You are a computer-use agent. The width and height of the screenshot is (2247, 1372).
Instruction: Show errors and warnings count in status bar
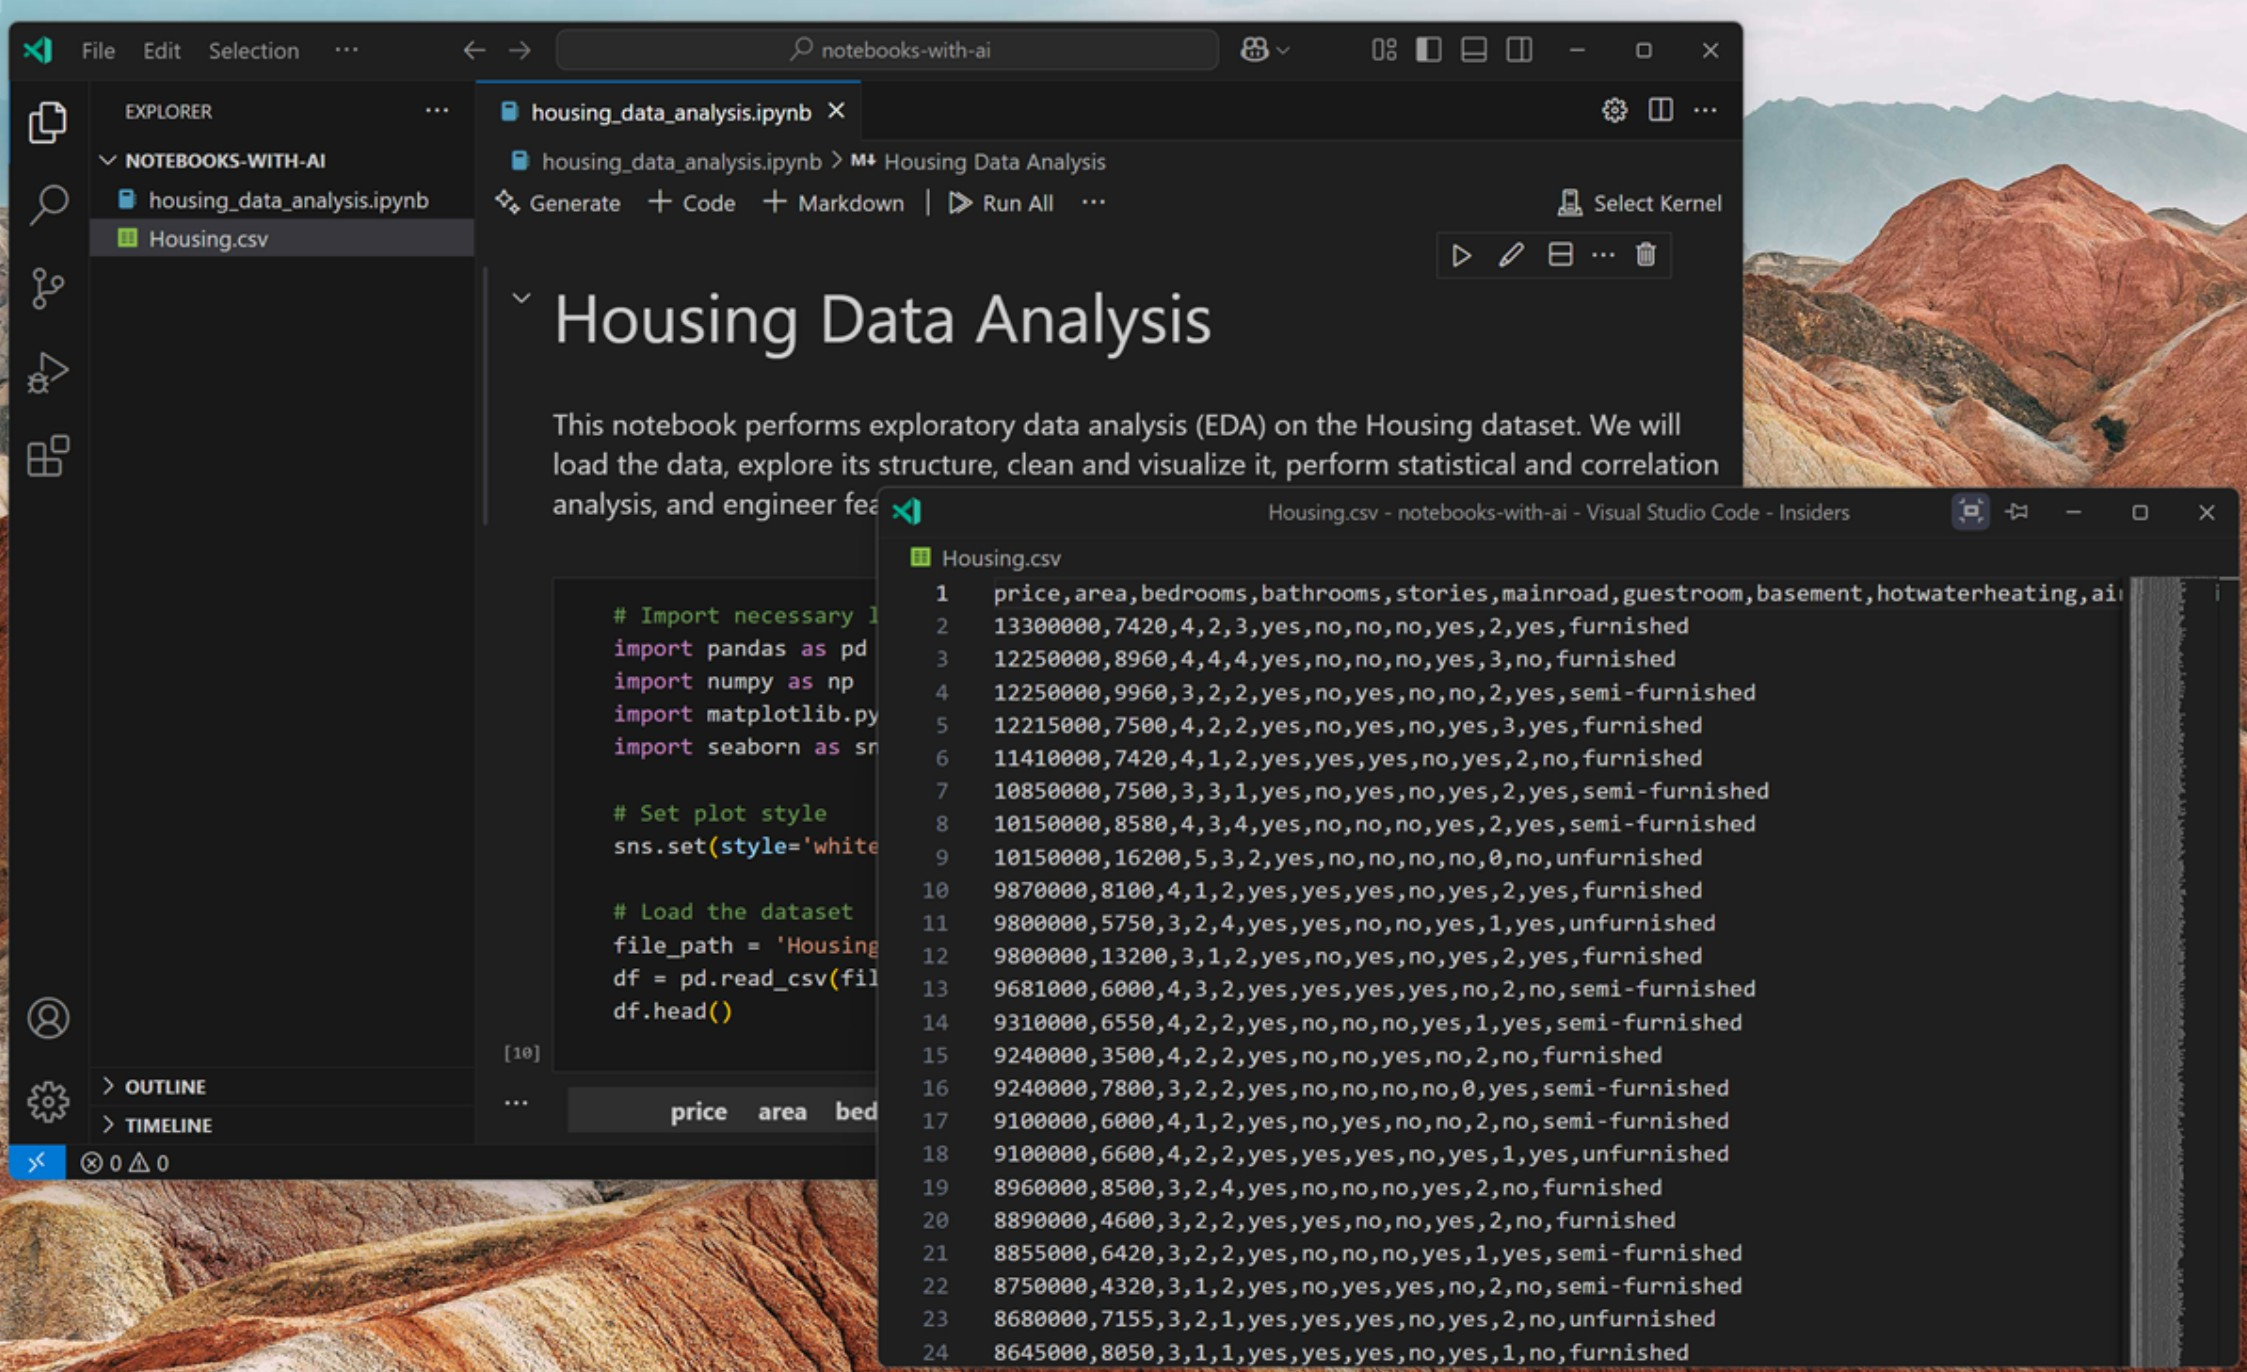tap(125, 1163)
